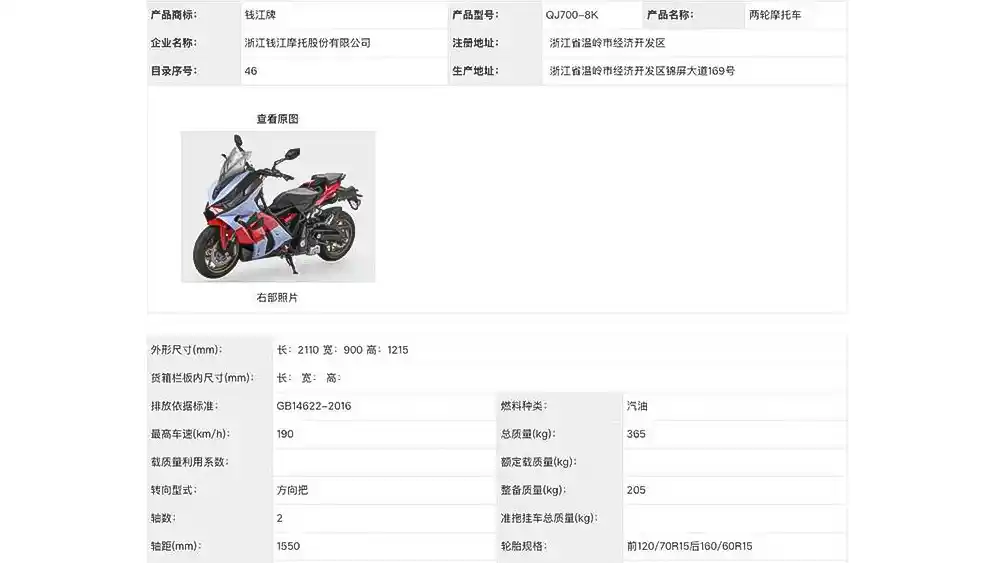Select axle count value 2

279,518
